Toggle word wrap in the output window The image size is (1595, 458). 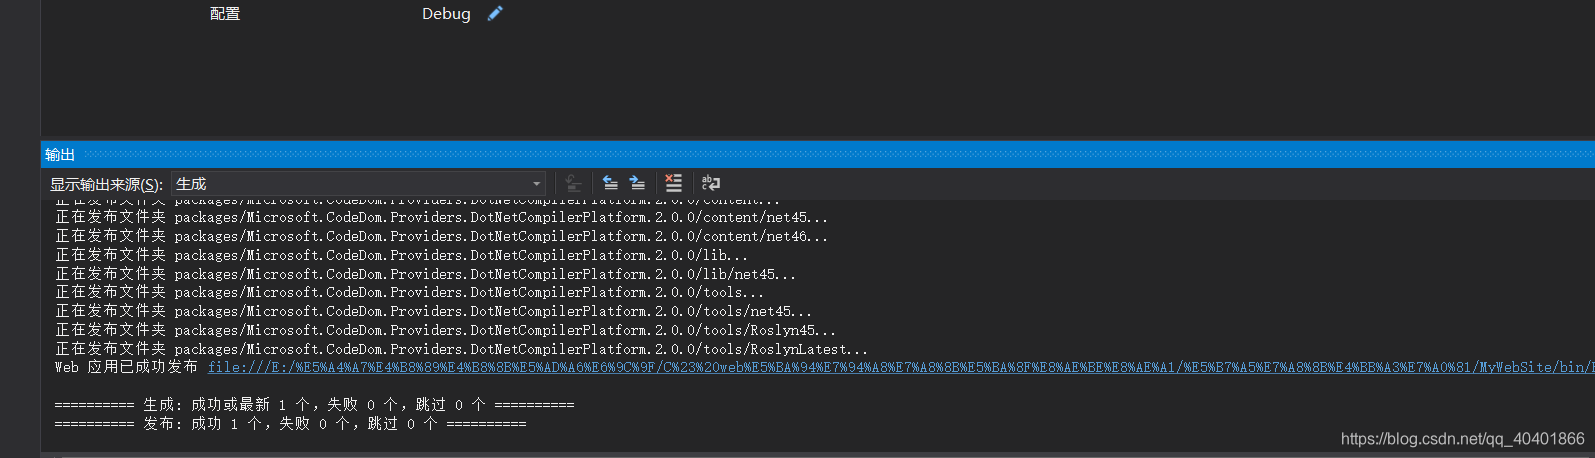(711, 183)
